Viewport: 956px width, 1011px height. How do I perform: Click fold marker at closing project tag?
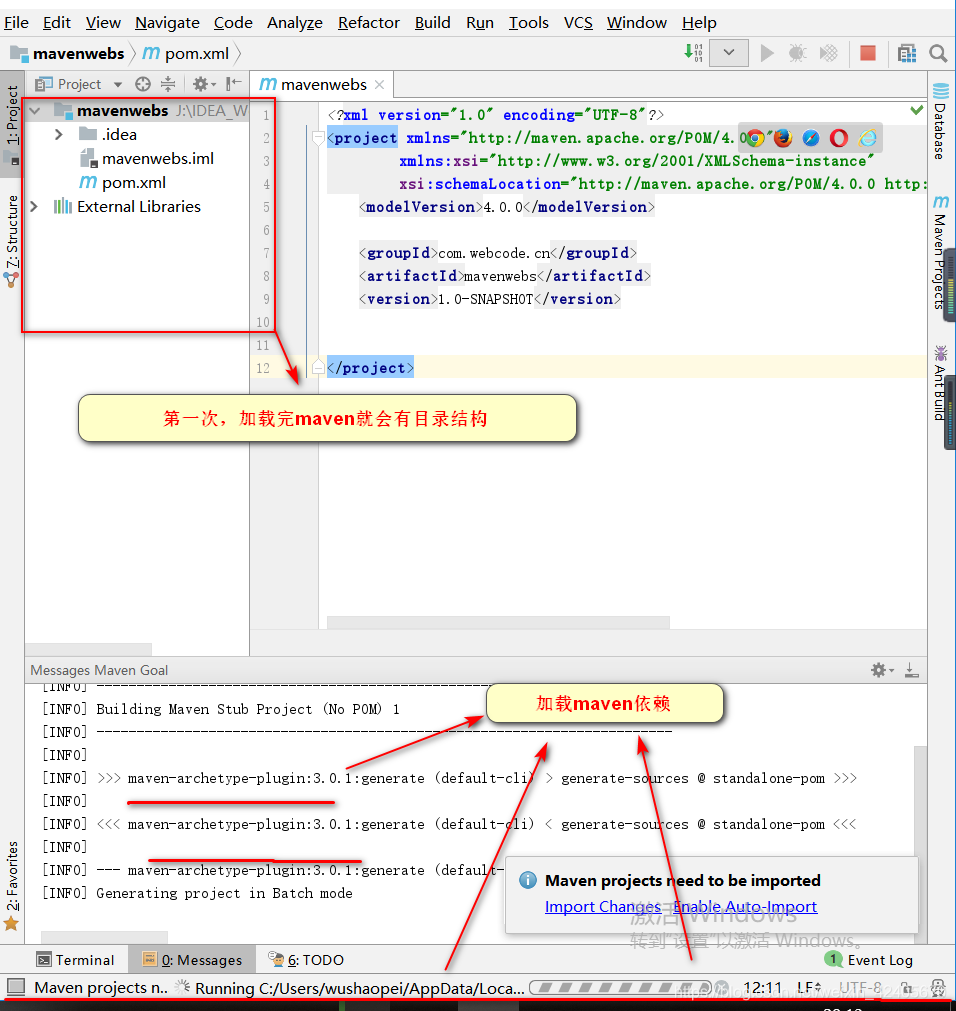pyautogui.click(x=318, y=368)
